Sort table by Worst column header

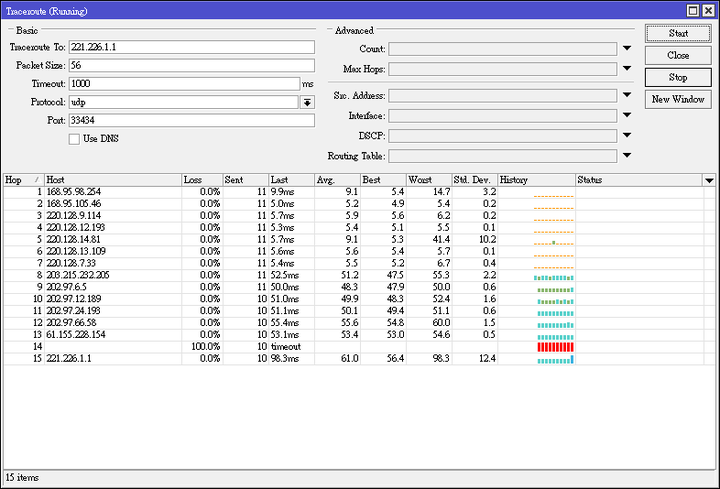click(429, 180)
